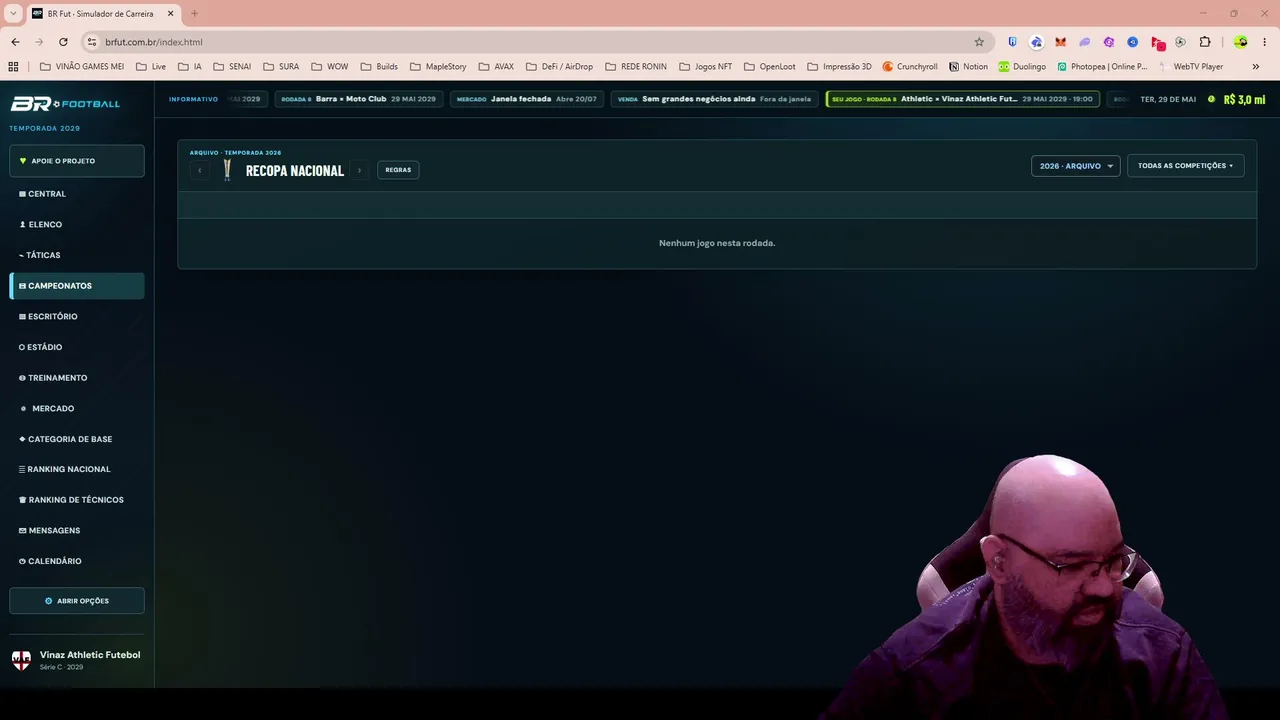Open the WOW bookmark folder
This screenshot has height=720, width=1280.
[x=330, y=67]
